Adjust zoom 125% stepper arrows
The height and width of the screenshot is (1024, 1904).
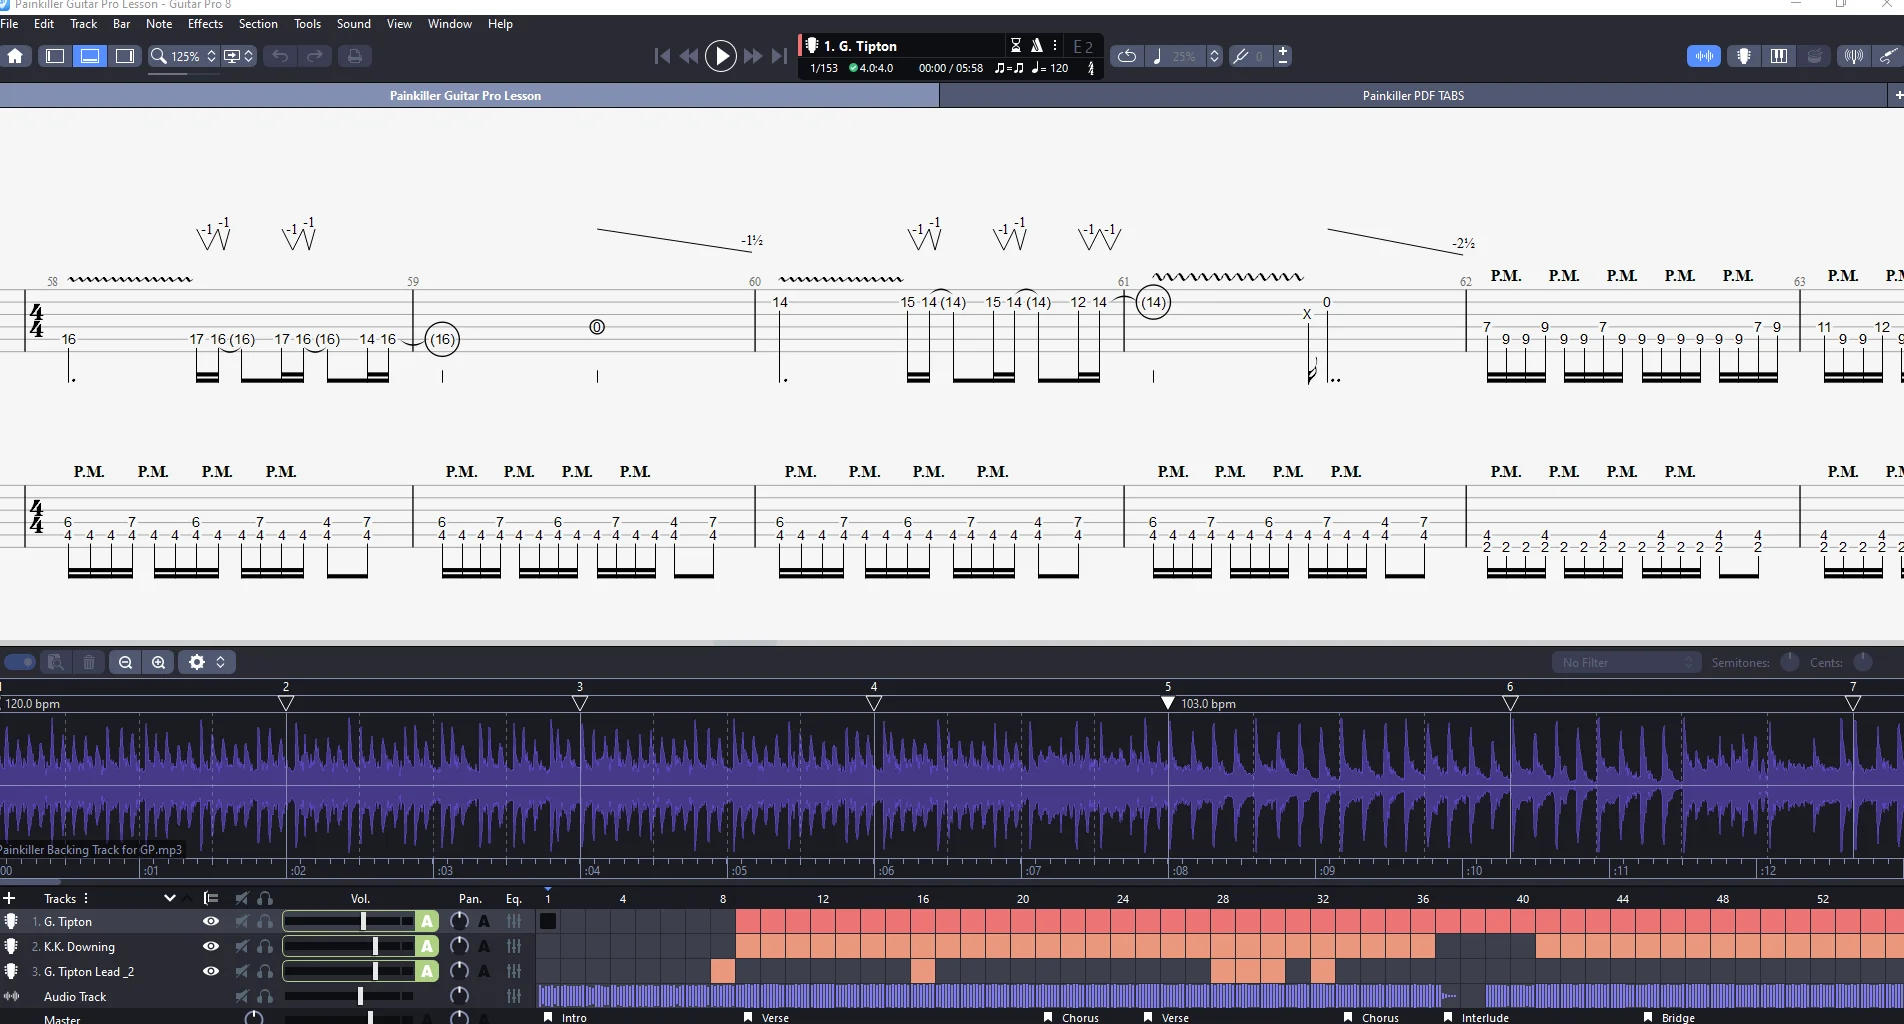pos(211,56)
